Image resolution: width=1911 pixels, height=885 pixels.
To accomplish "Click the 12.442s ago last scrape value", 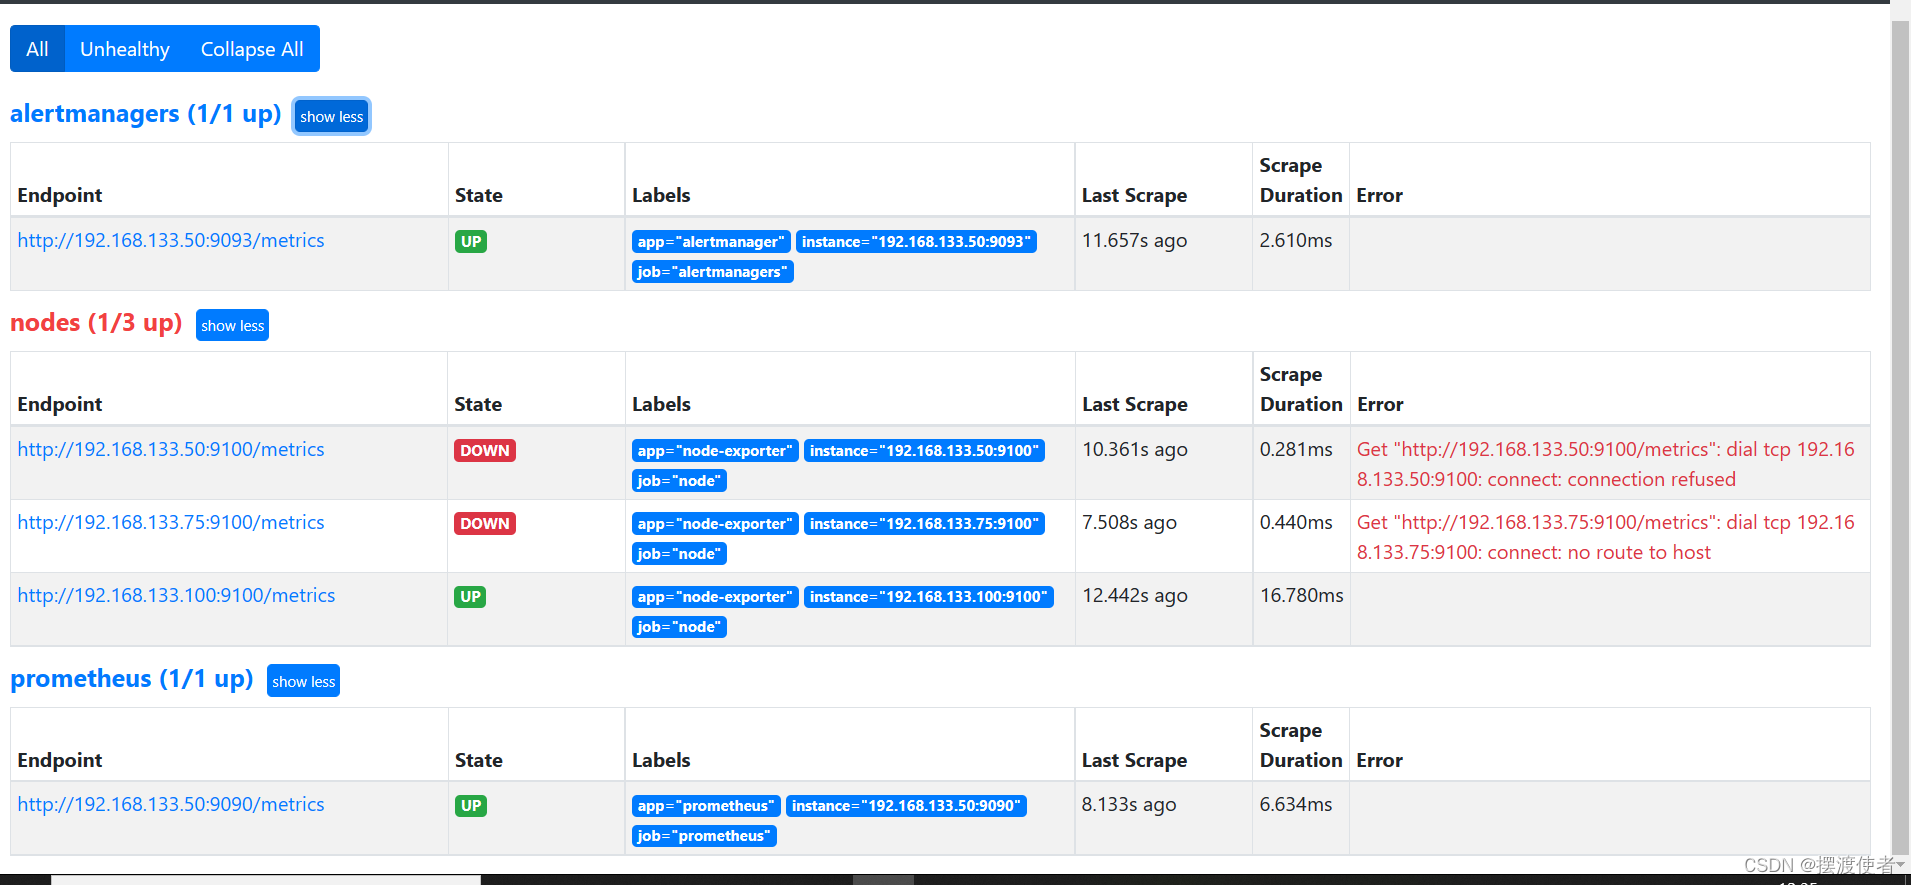I will click(x=1135, y=596).
